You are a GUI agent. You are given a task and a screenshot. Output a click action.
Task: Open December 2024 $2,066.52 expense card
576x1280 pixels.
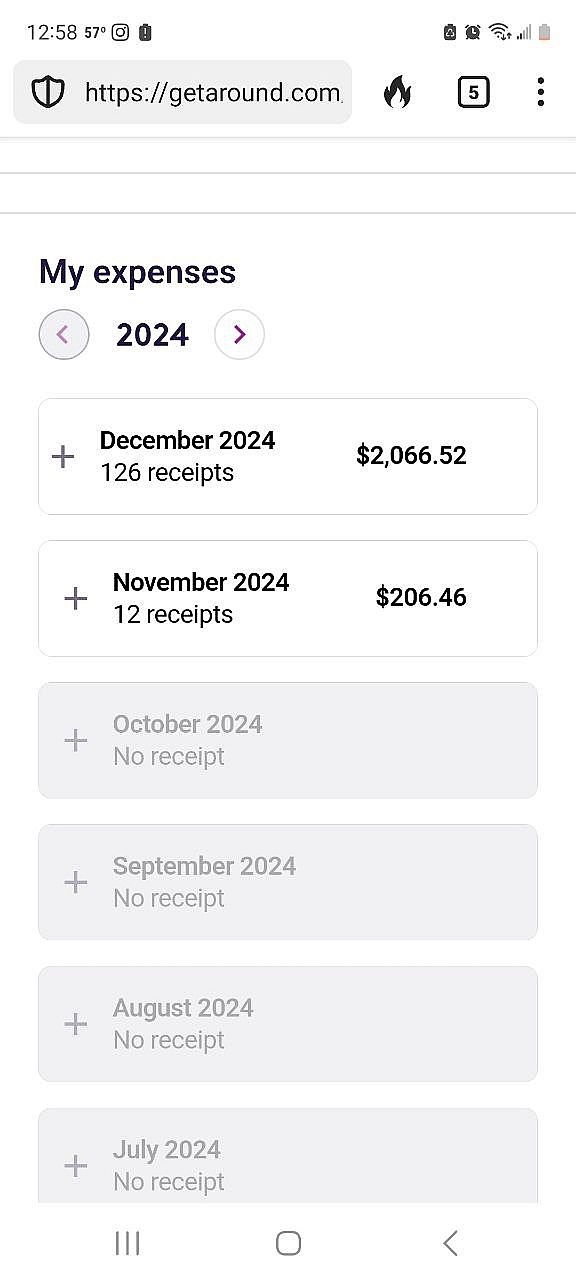288,457
